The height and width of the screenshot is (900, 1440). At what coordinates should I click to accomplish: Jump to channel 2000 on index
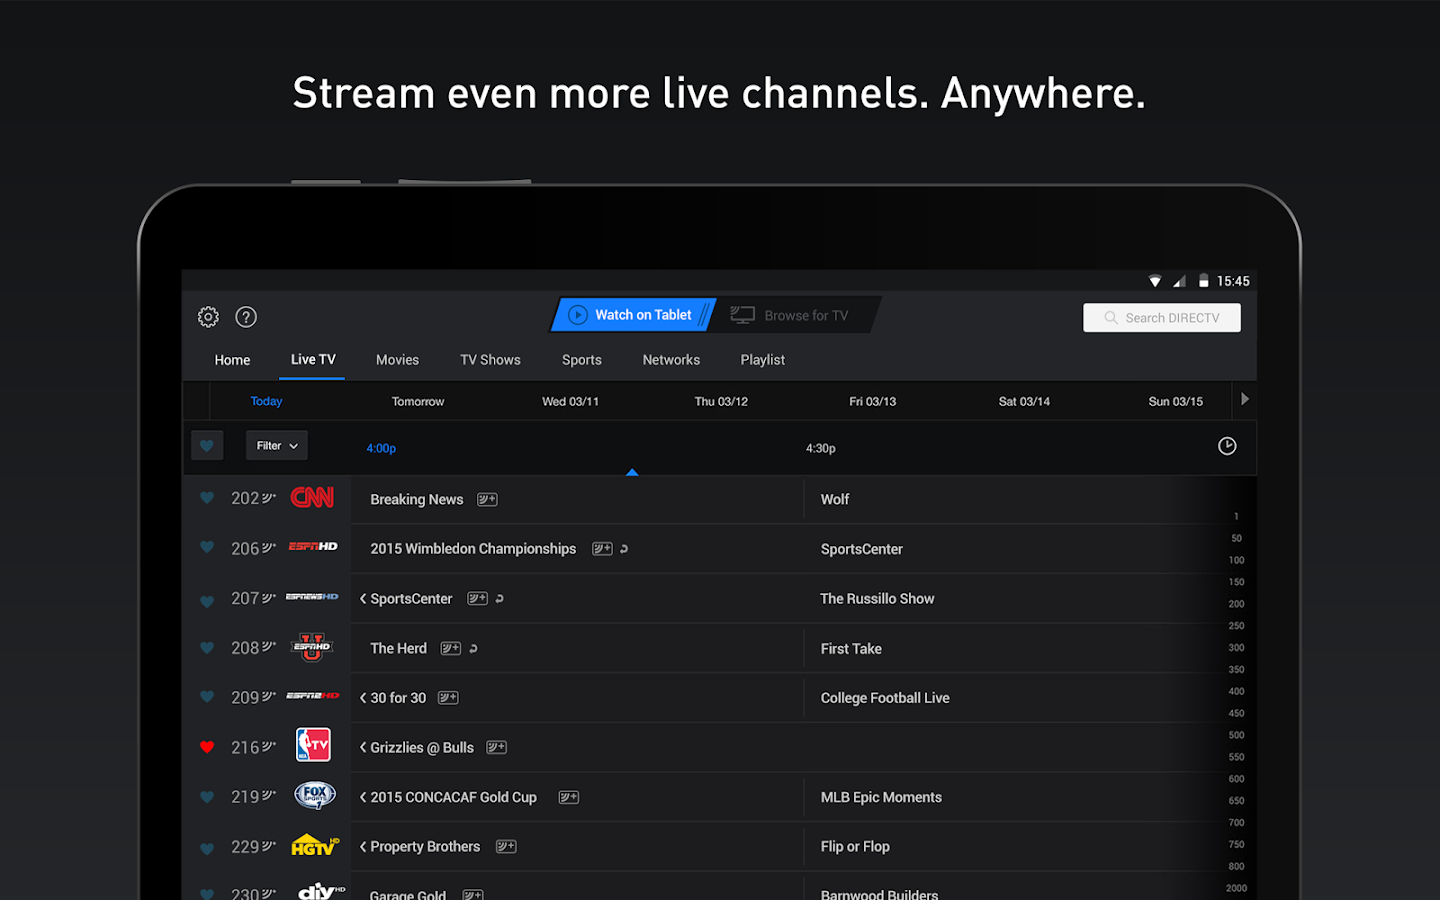(x=1237, y=888)
